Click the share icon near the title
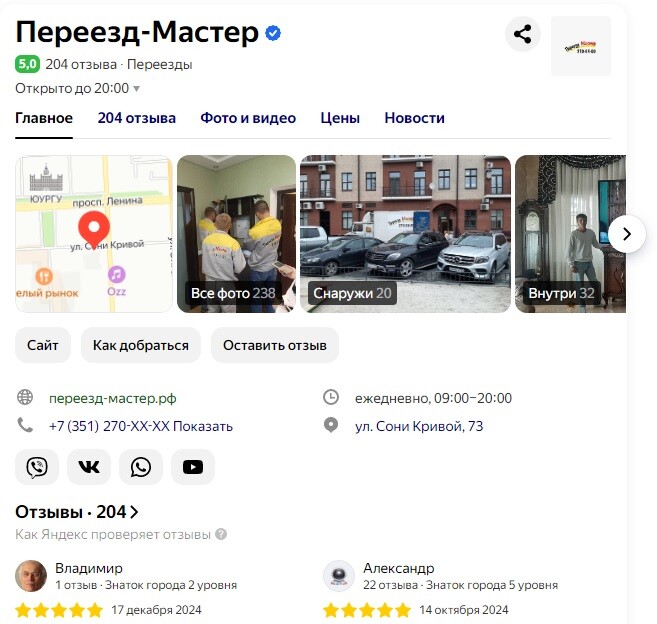This screenshot has height=624, width=657. [x=522, y=34]
